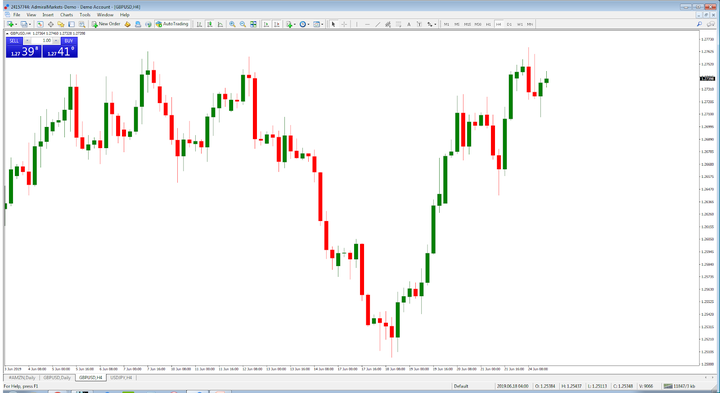This screenshot has height=393, width=720.
Task: Toggle the AutoTrading button
Action: point(172,24)
